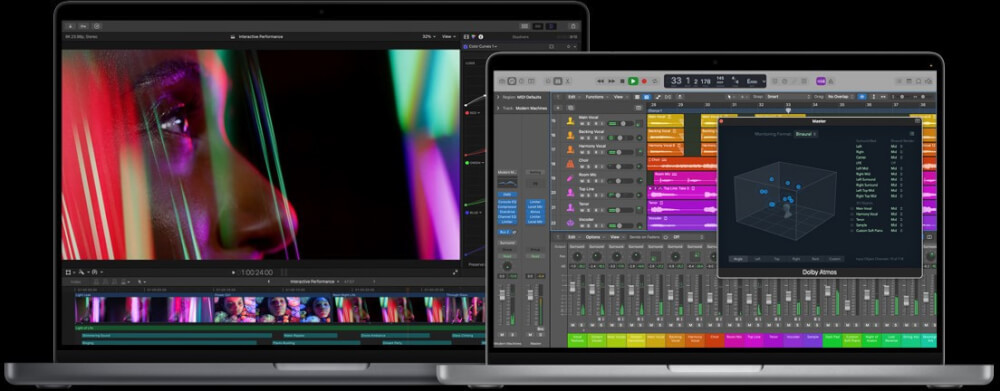Open the Color Curves 1 dropdown
Screen dimensions: 1000x391
[x=482, y=47]
